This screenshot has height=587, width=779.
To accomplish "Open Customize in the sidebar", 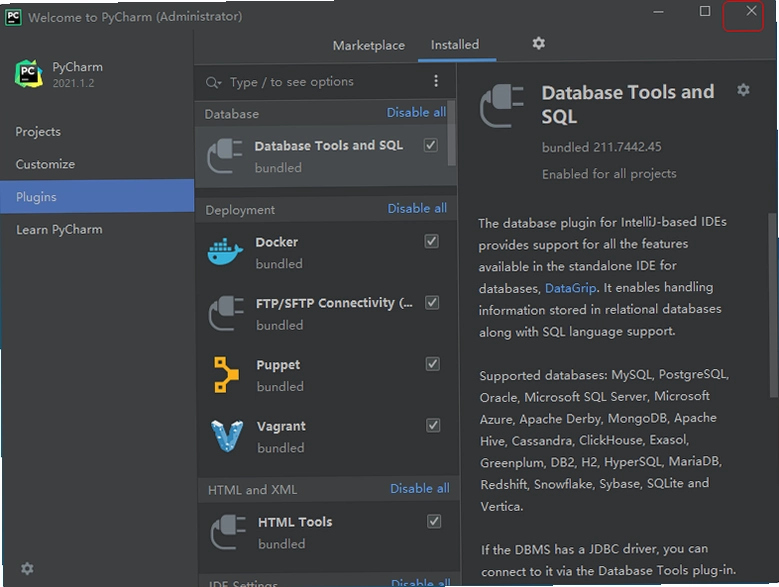I will [x=45, y=164].
